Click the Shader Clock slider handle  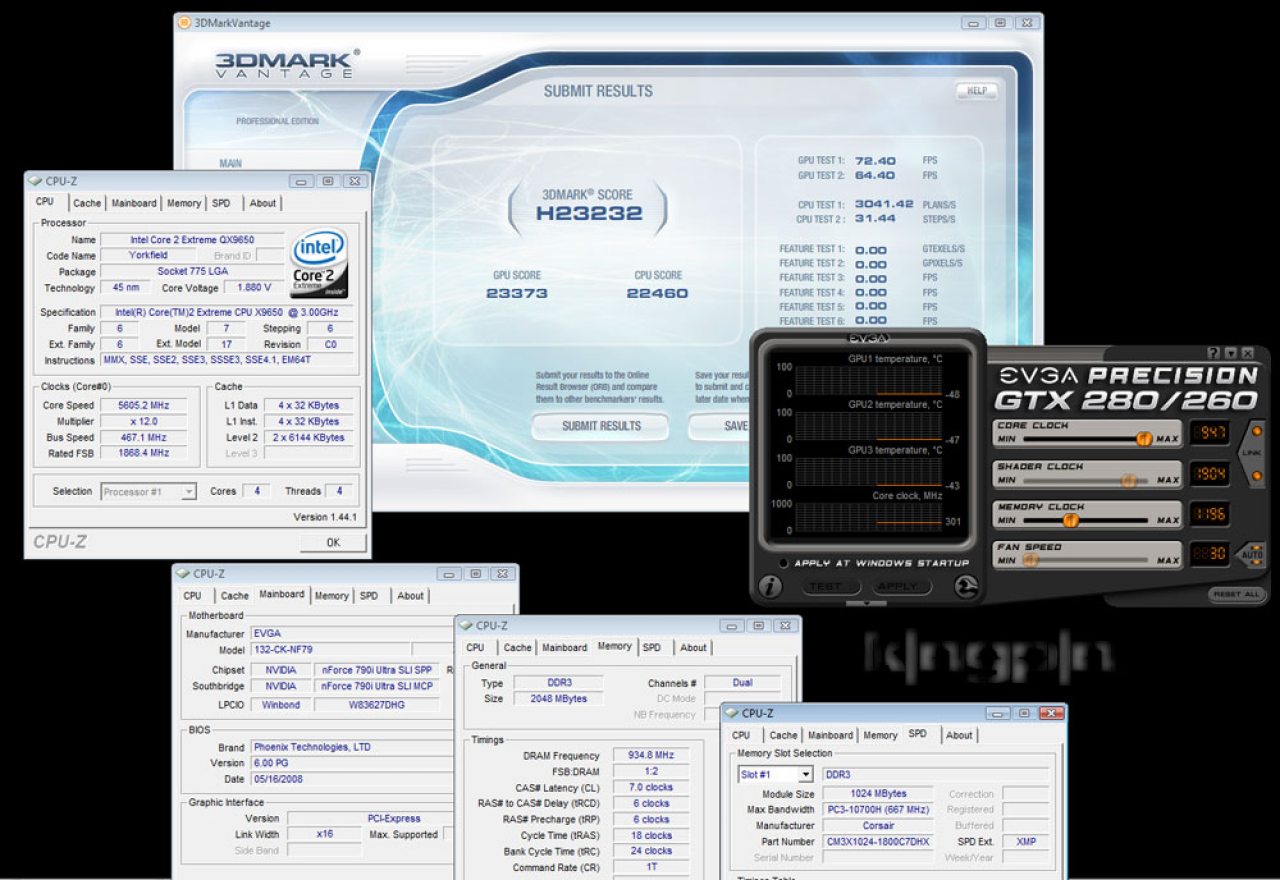click(1128, 480)
